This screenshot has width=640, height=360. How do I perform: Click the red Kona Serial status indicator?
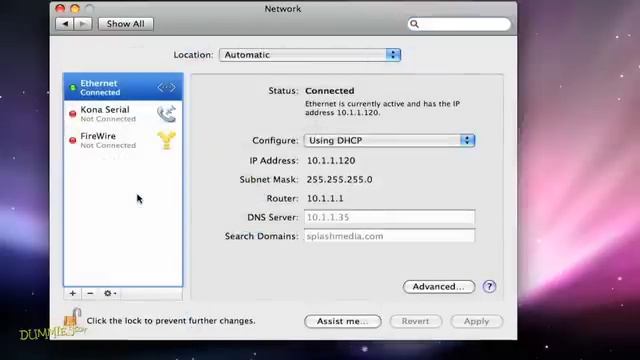click(x=73, y=114)
